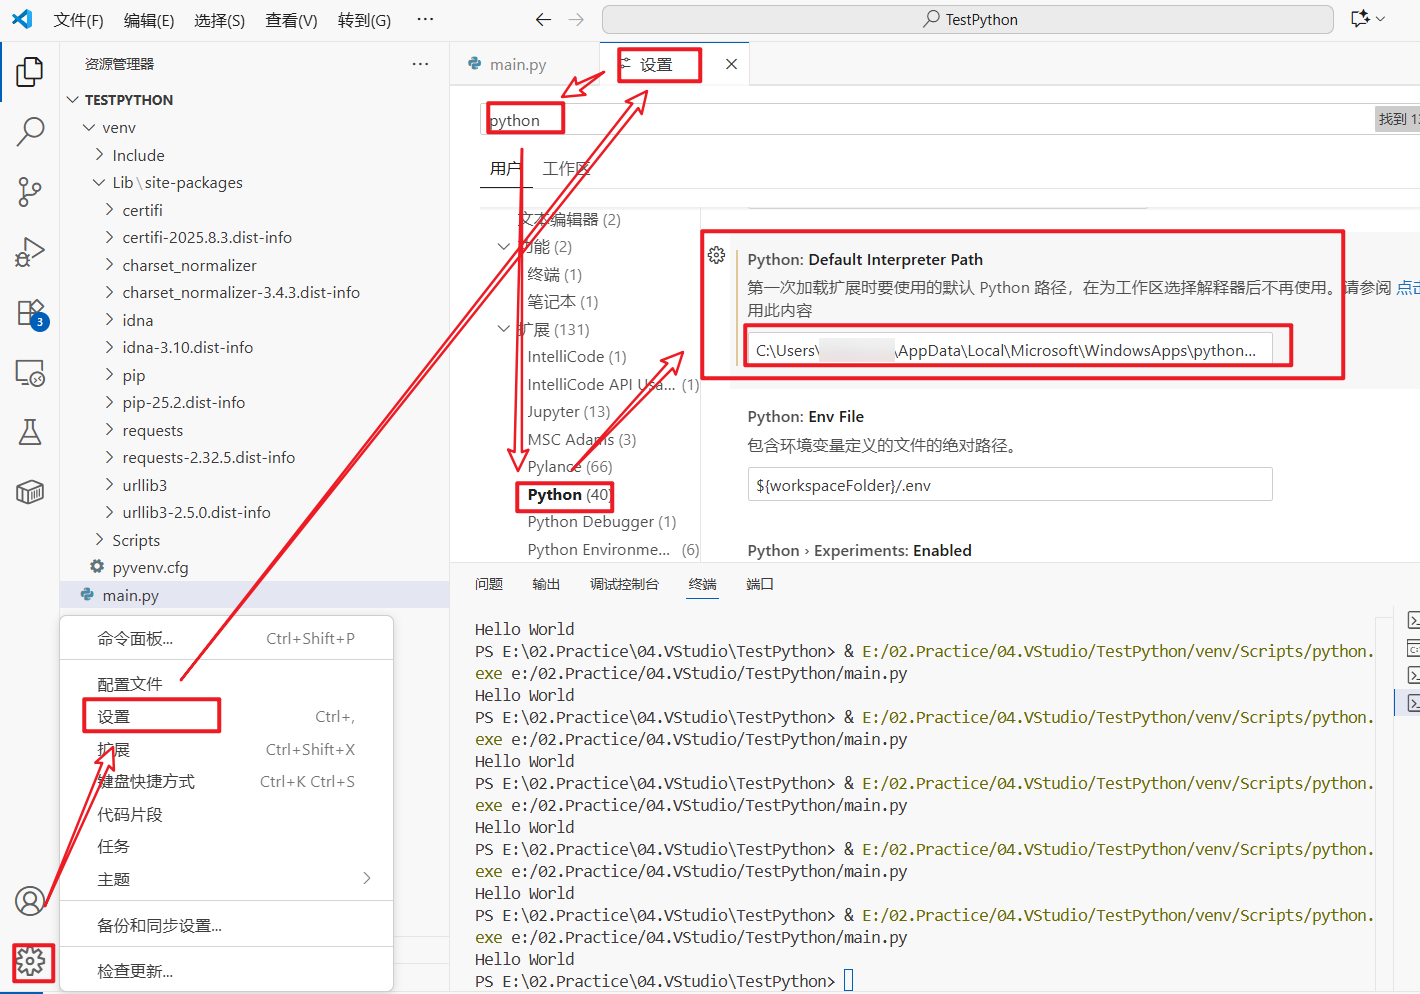Go back with the left arrow

coord(543,19)
